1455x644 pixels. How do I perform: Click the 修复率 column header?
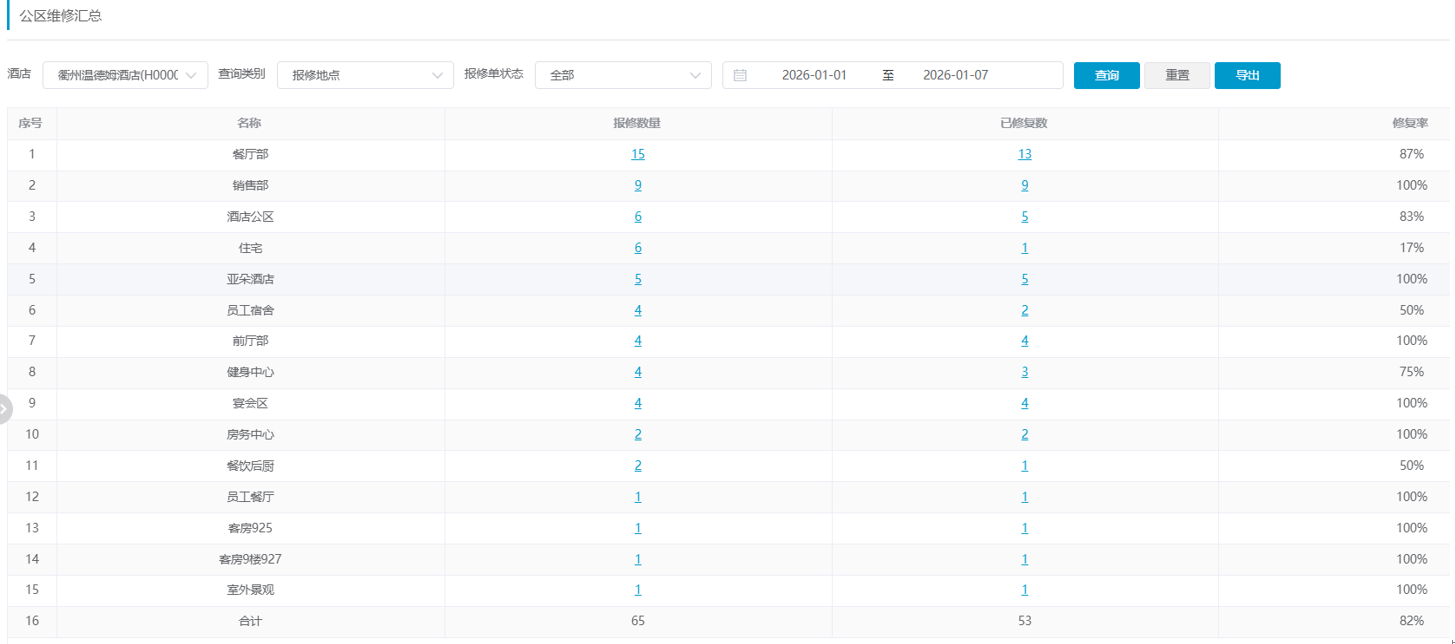coord(1409,123)
